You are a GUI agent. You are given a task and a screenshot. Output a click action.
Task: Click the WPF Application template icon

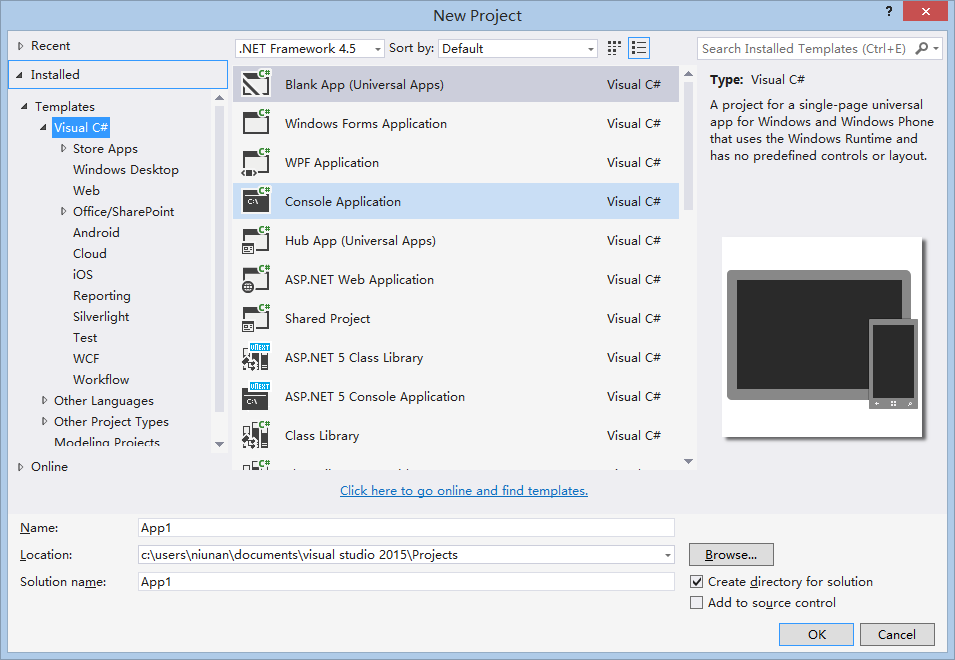point(256,162)
